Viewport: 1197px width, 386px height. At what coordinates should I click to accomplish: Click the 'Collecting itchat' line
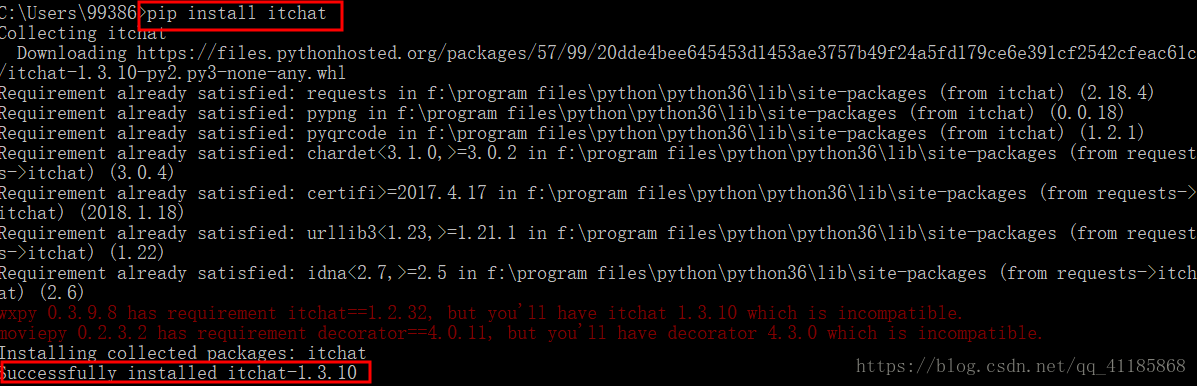pos(83,34)
